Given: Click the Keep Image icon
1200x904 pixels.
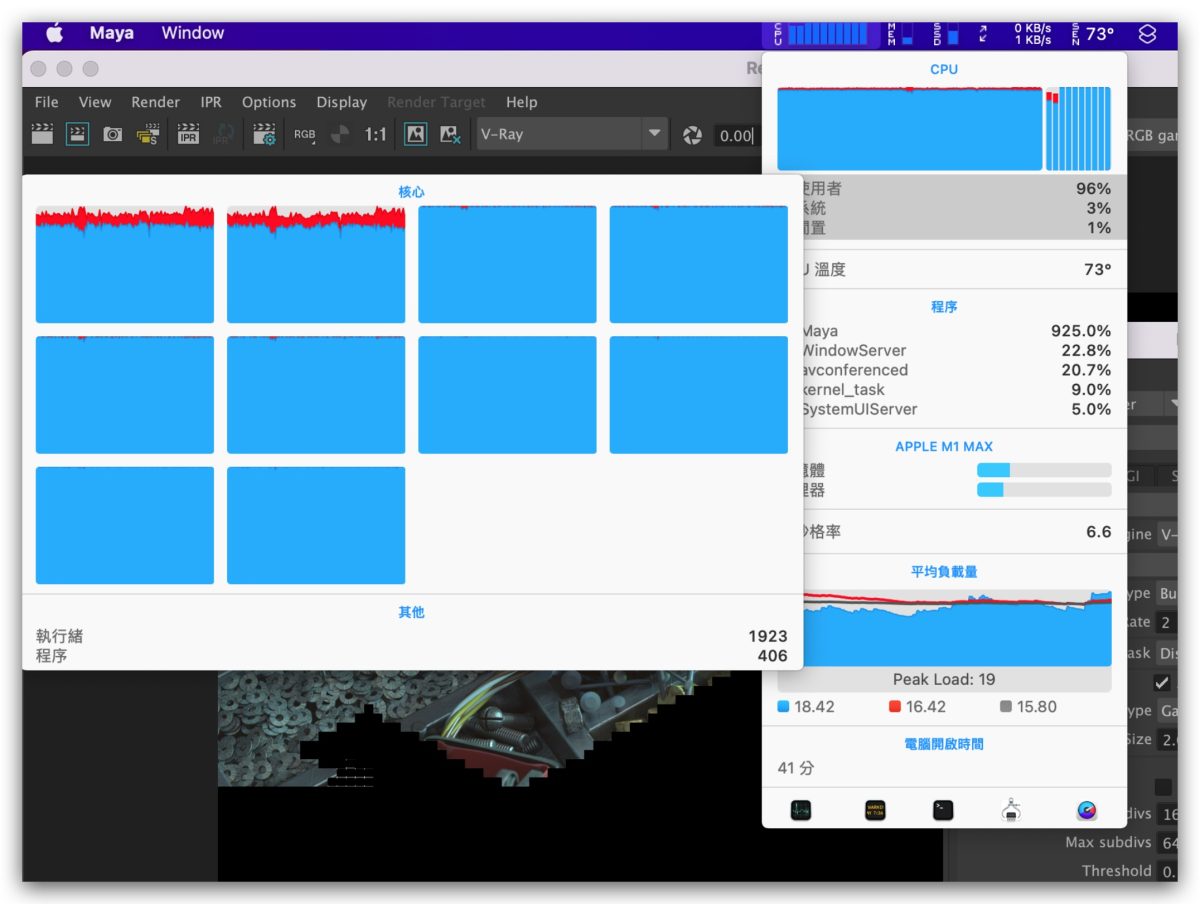Looking at the screenshot, I should (415, 134).
